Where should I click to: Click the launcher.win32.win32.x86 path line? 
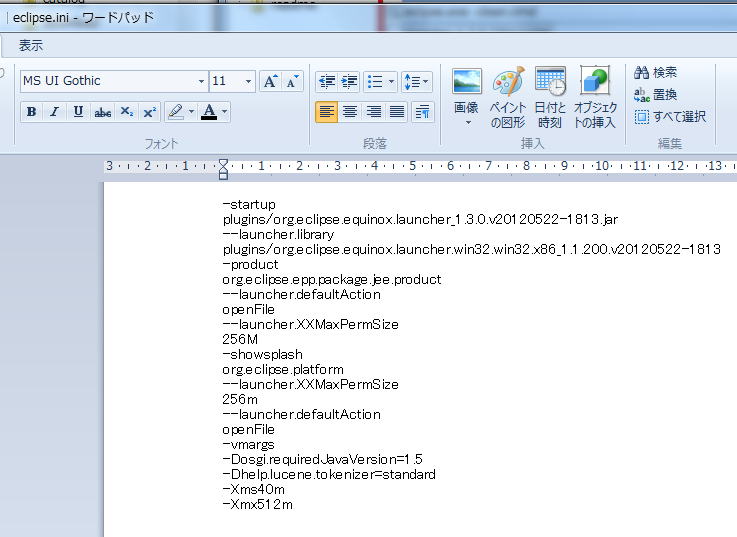[x=471, y=249]
